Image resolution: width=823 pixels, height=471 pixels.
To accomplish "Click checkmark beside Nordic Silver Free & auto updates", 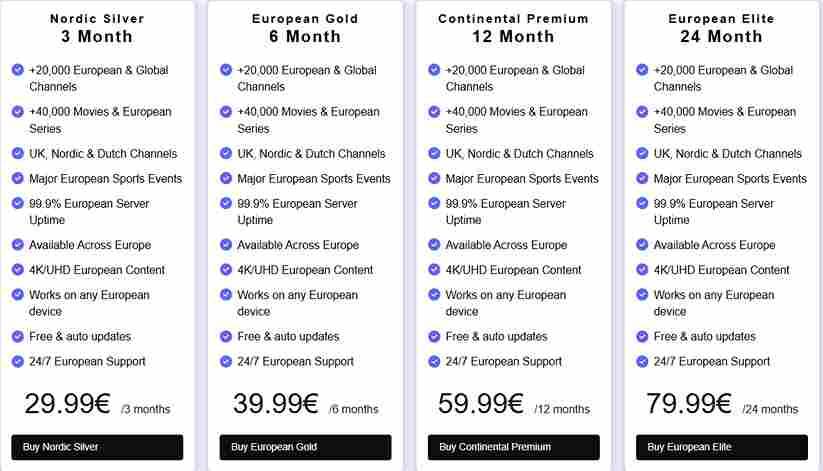I will click(x=18, y=336).
